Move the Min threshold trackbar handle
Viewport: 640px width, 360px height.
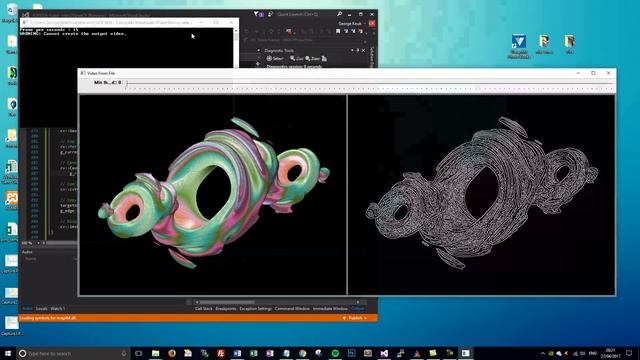click(x=127, y=83)
